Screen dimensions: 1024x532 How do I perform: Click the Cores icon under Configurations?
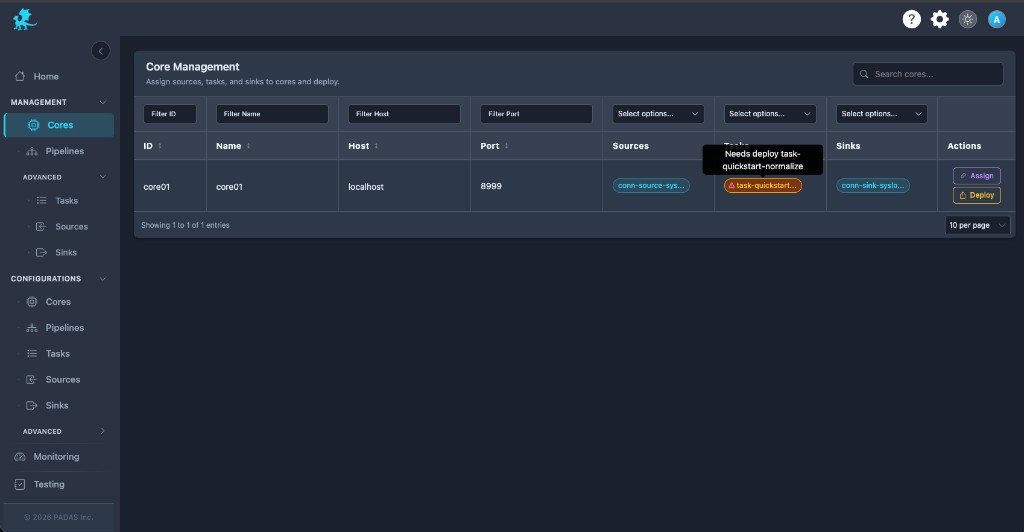click(x=31, y=302)
